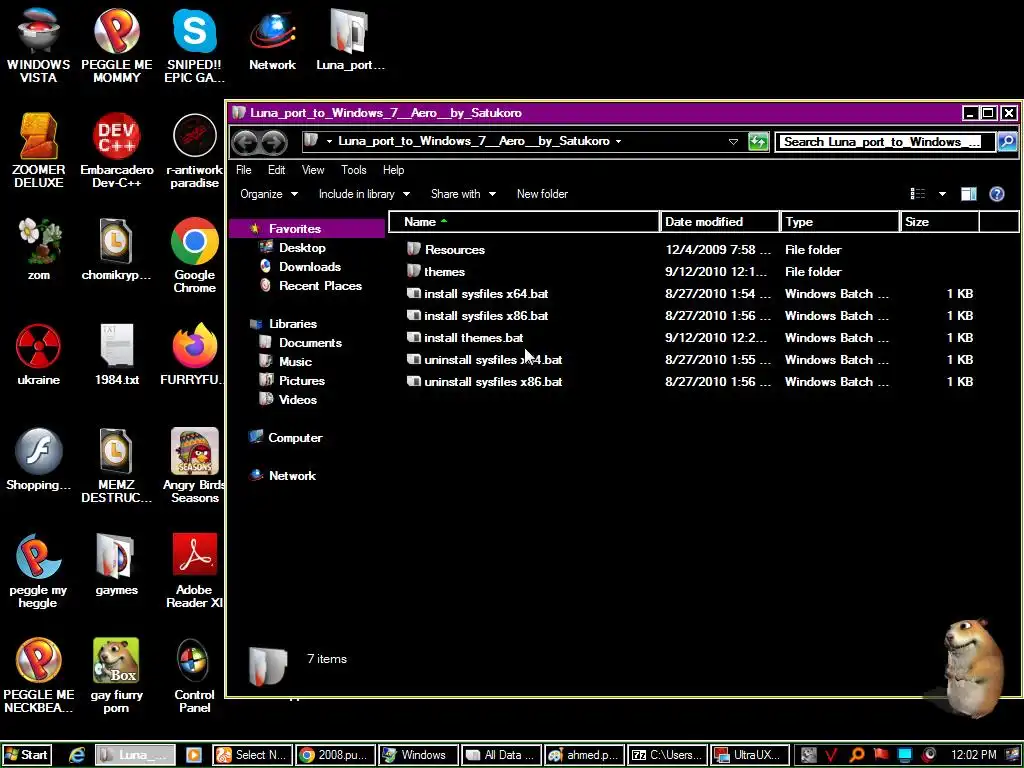
Task: Open the Tools menu
Action: [353, 170]
